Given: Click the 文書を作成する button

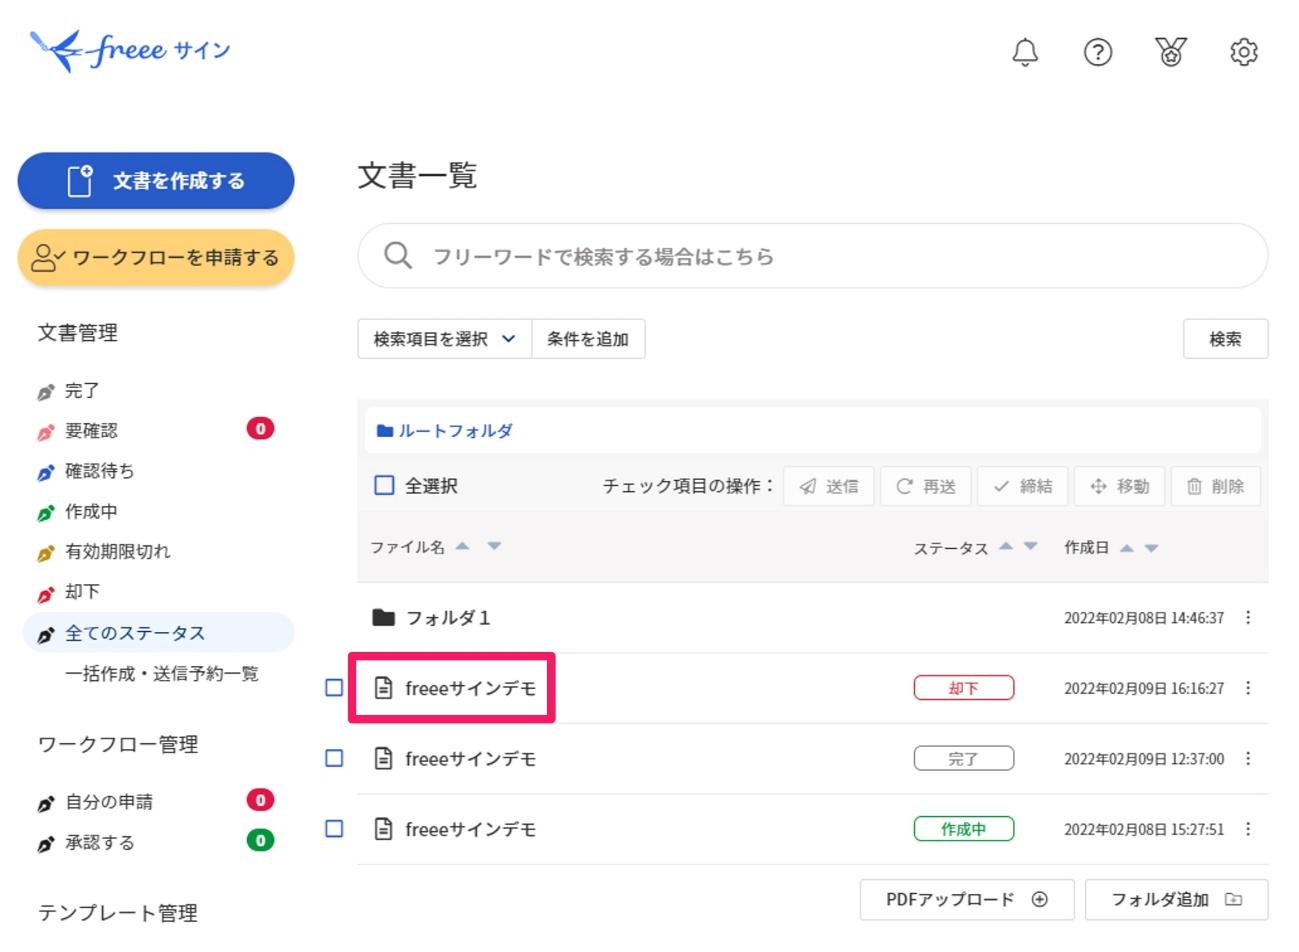Looking at the screenshot, I should coord(156,181).
